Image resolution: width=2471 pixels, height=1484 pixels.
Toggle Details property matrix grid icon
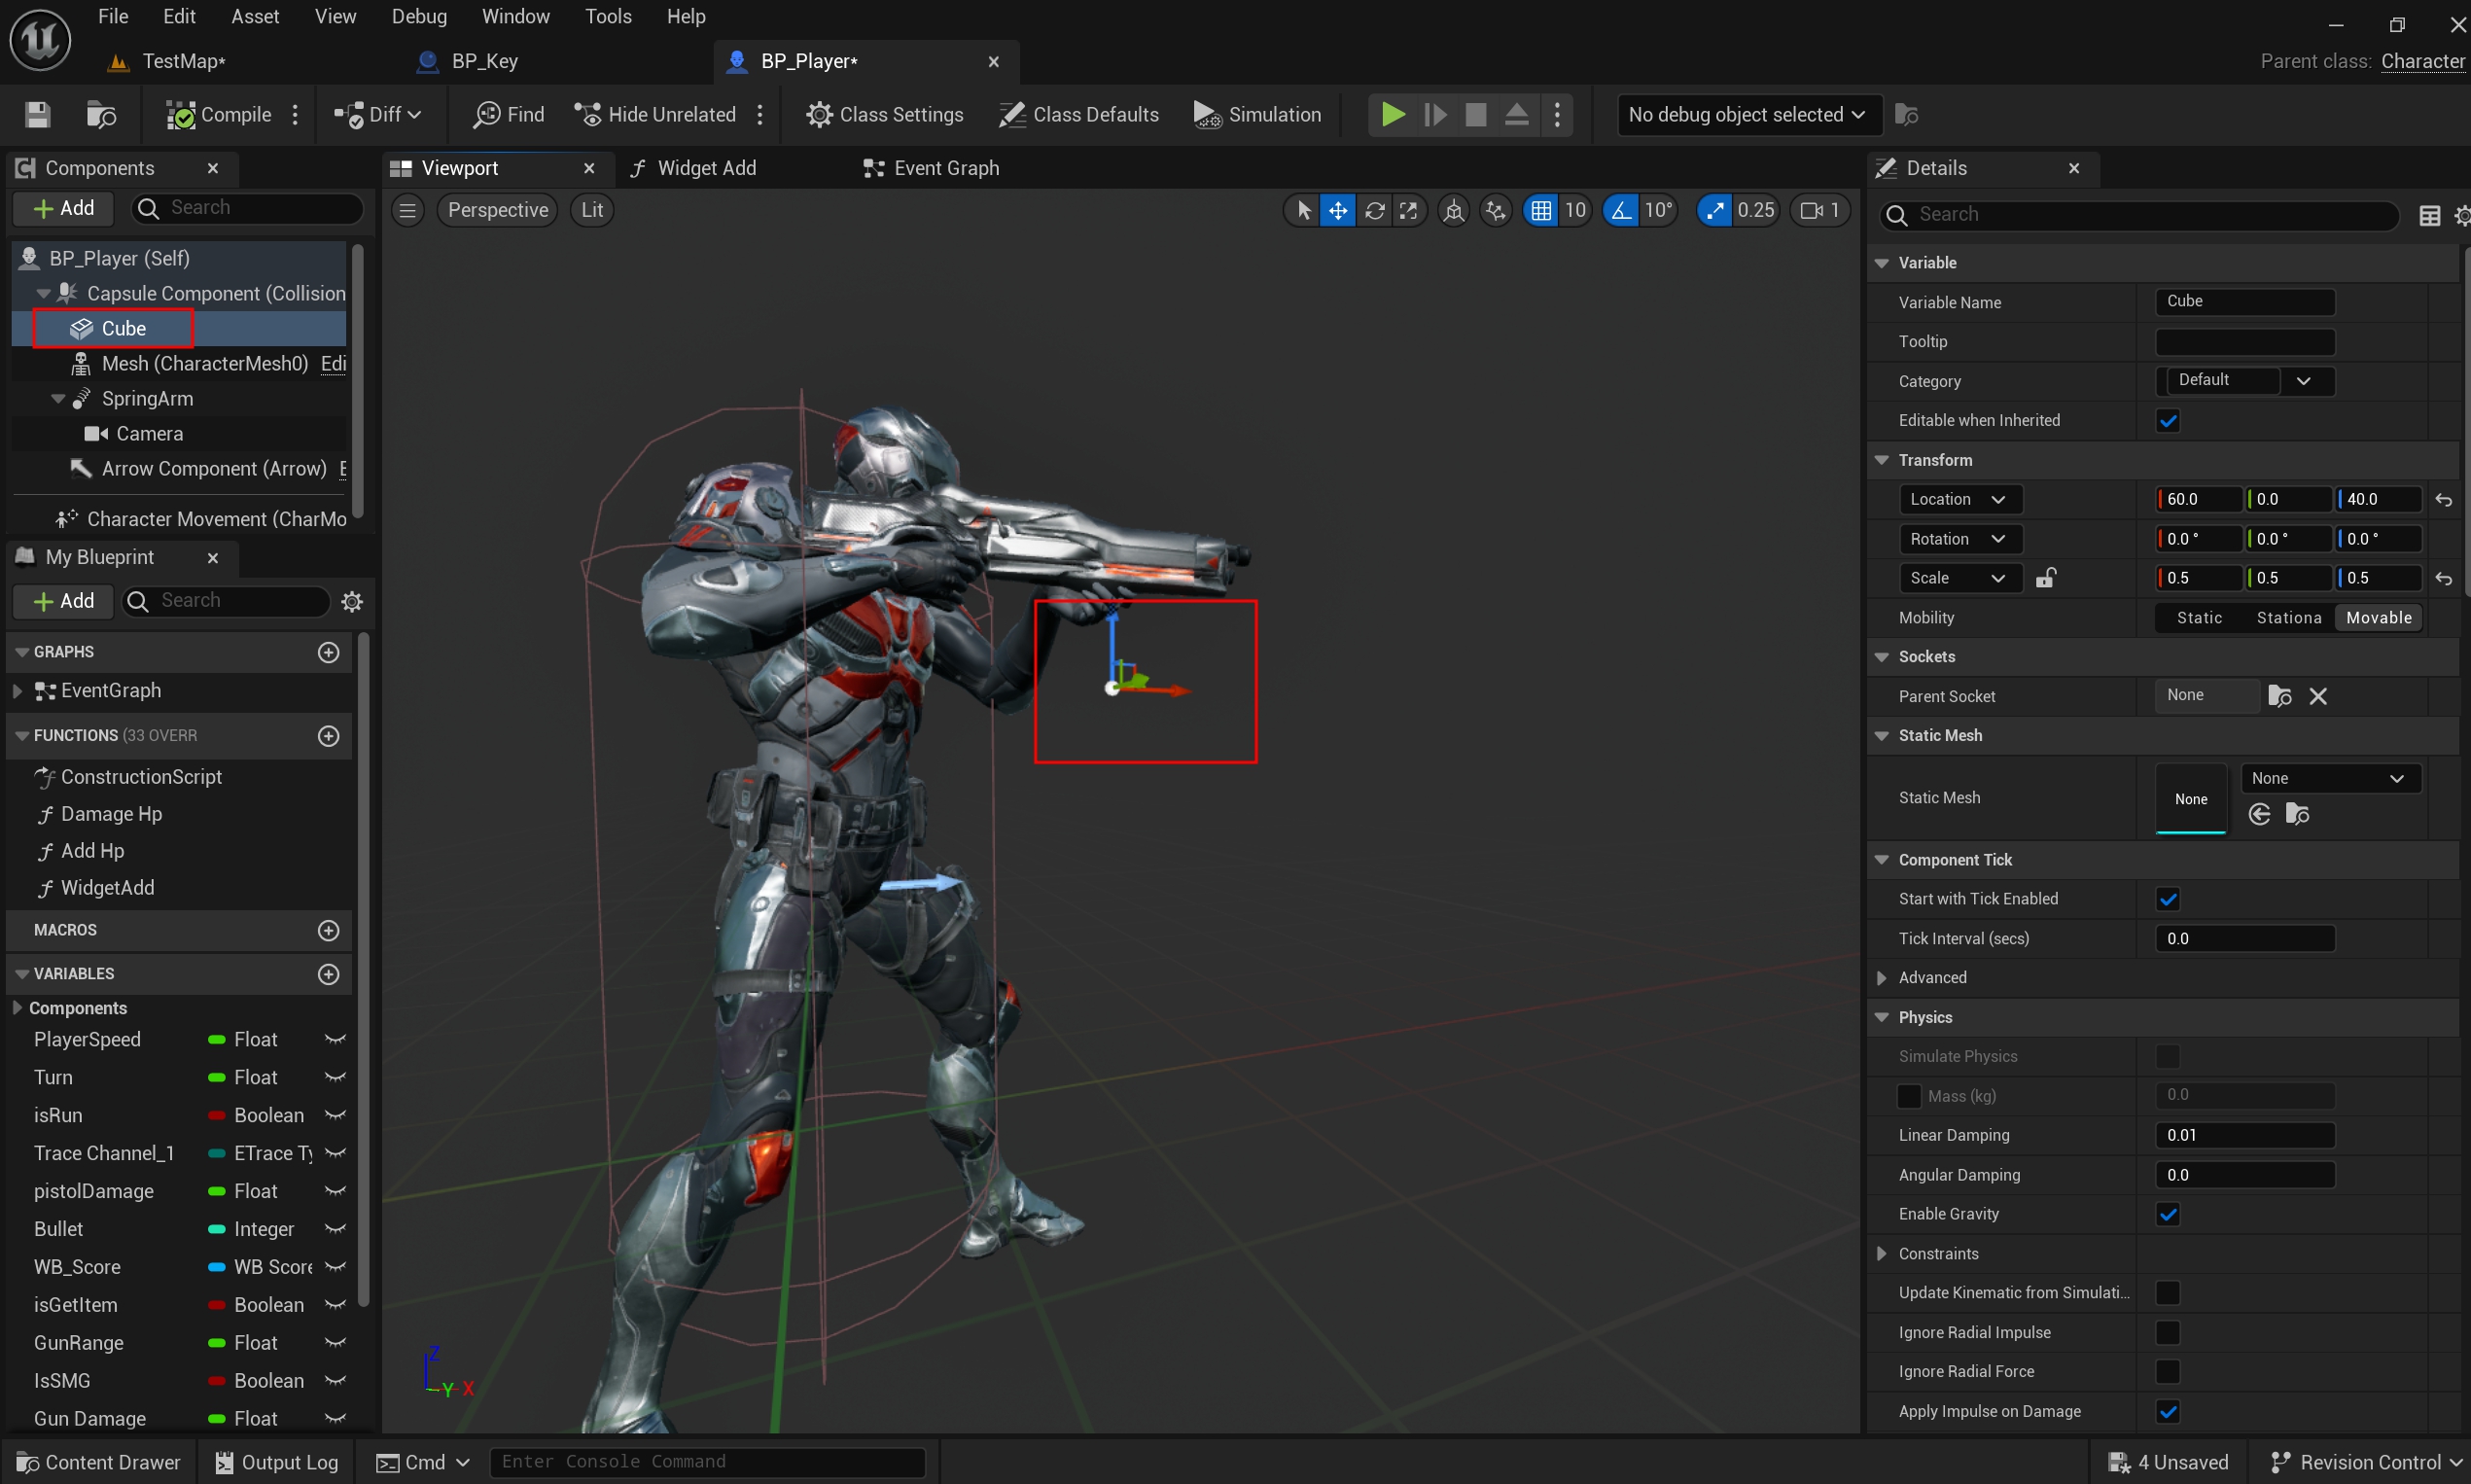point(2429,215)
